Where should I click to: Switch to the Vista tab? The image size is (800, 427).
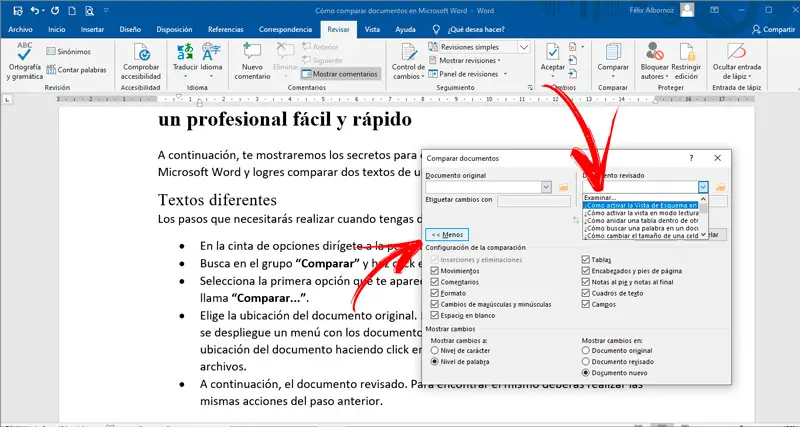372,30
